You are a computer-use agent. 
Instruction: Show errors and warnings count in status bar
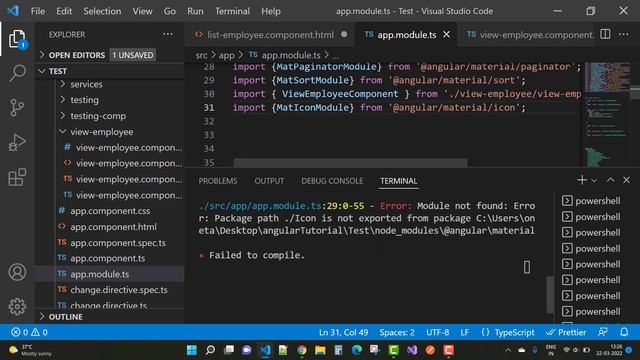click(29, 332)
